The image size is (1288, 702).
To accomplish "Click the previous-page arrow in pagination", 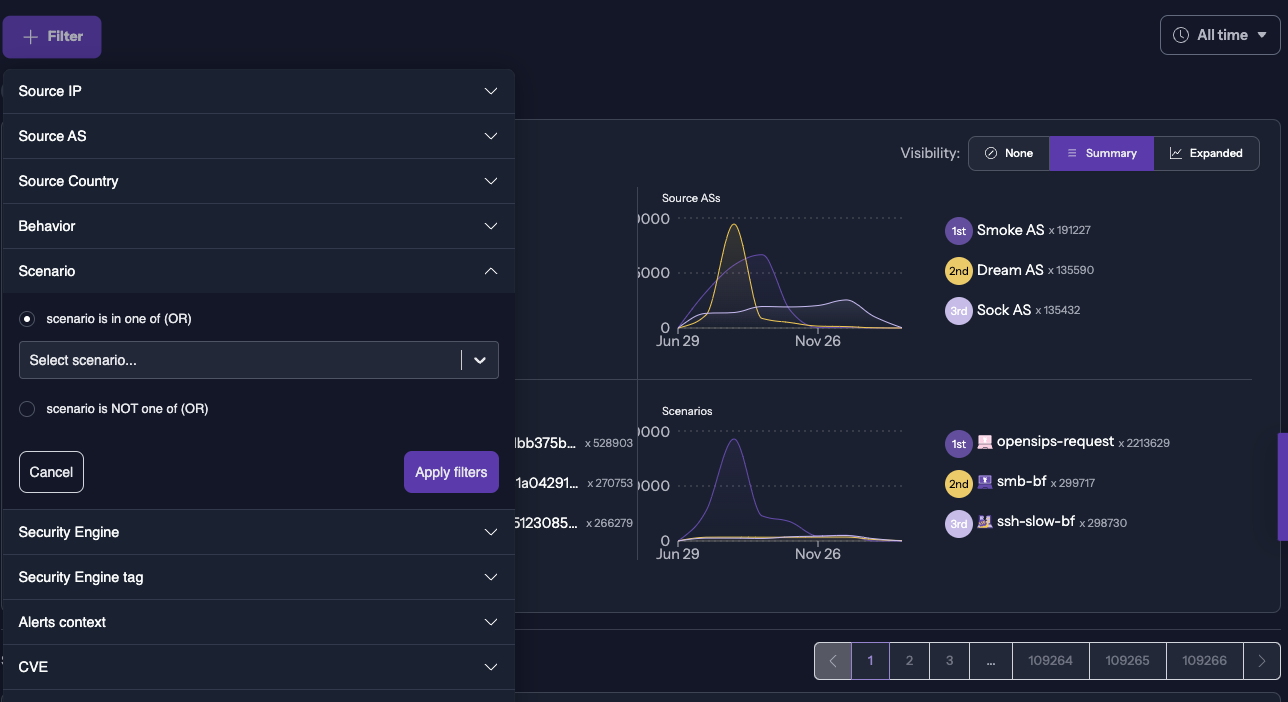I will tap(833, 660).
